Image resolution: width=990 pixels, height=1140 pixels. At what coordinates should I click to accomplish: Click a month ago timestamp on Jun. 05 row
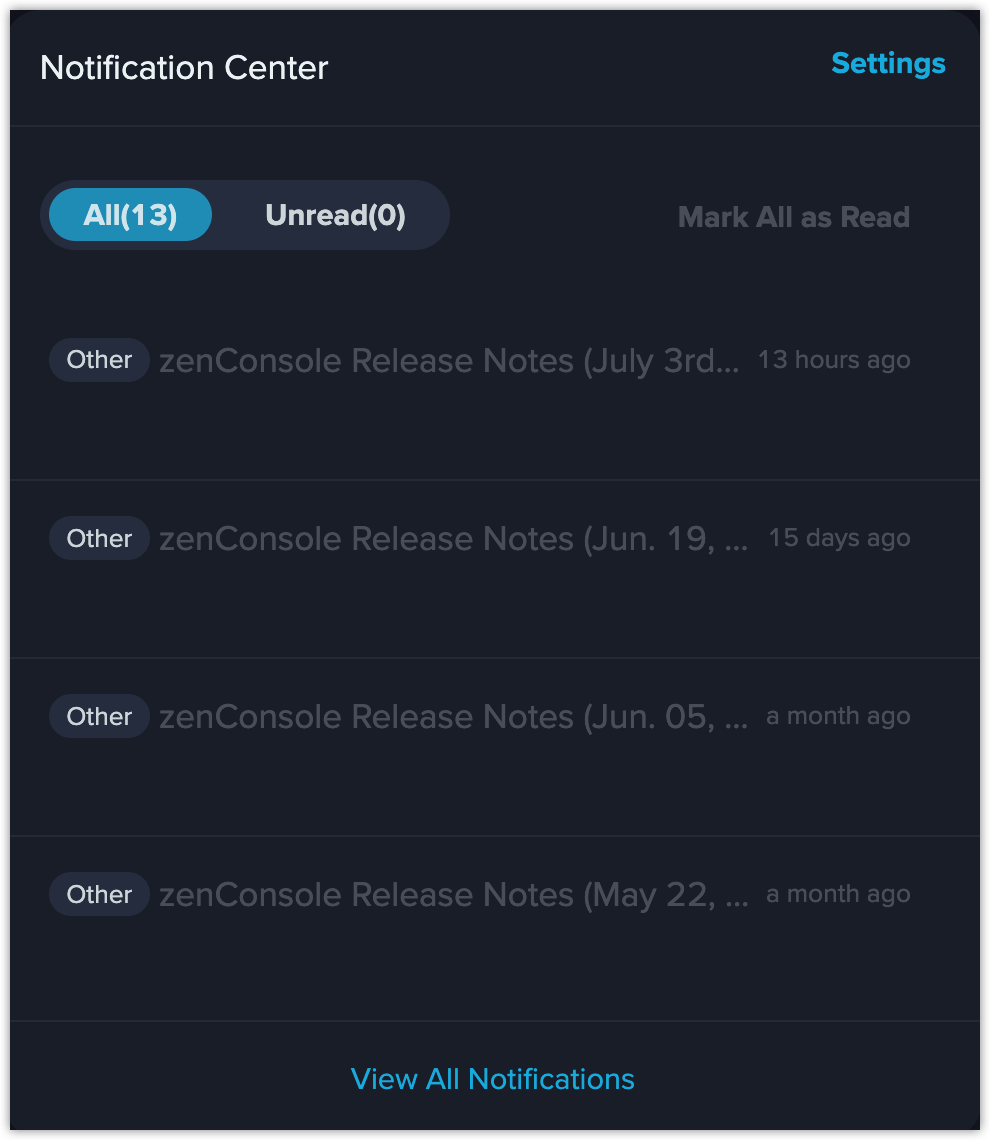pos(838,716)
